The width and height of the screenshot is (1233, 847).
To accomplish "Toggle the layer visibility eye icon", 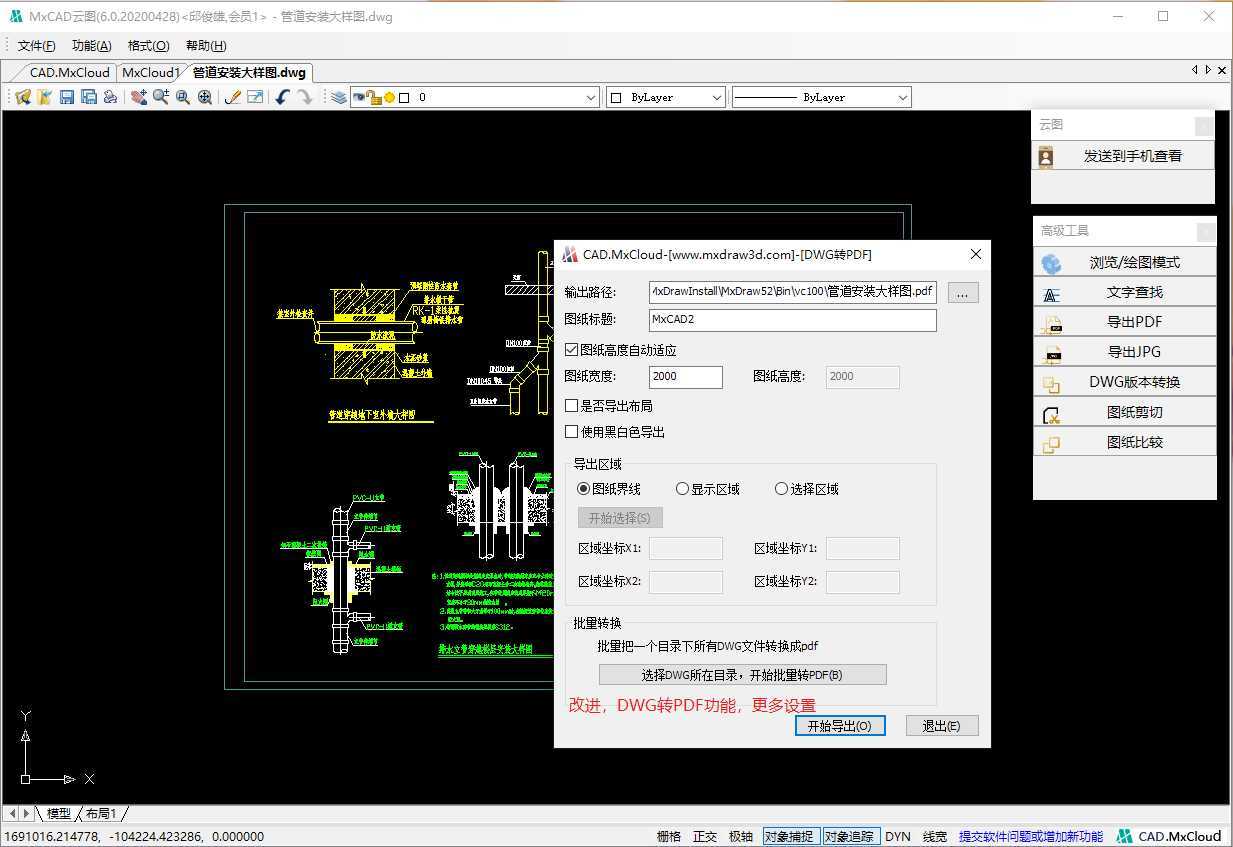I will tap(359, 97).
